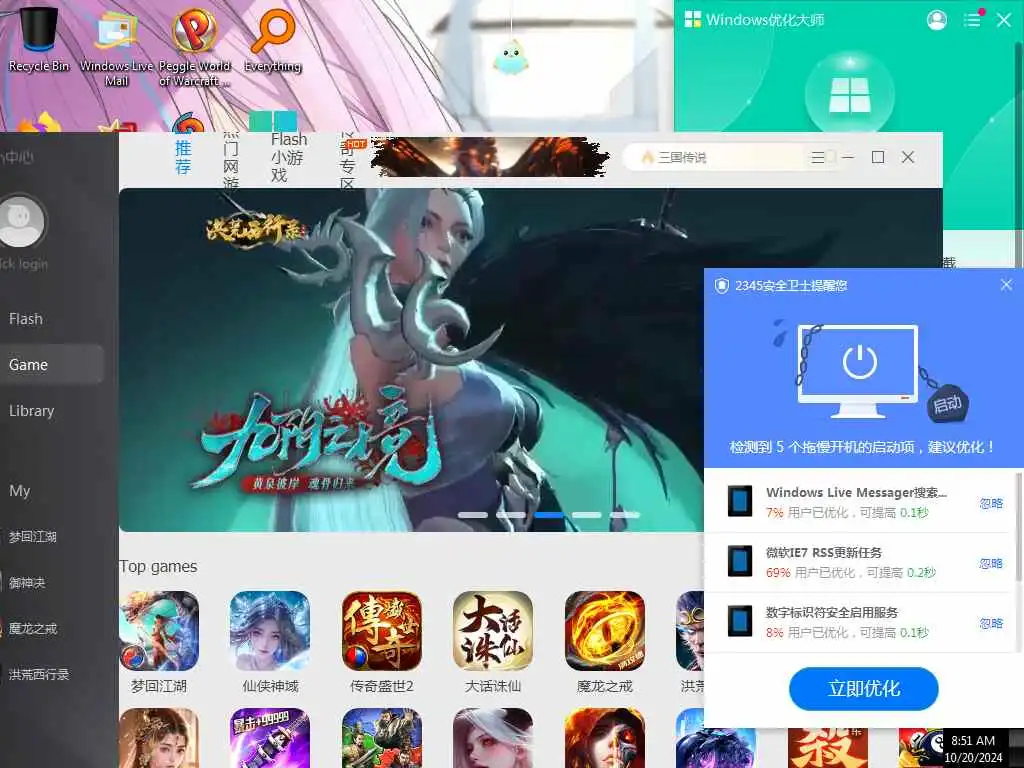Viewport: 1024px width, 768px height.
Task: Open the 杀 game icon in bottom row
Action: click(828, 748)
